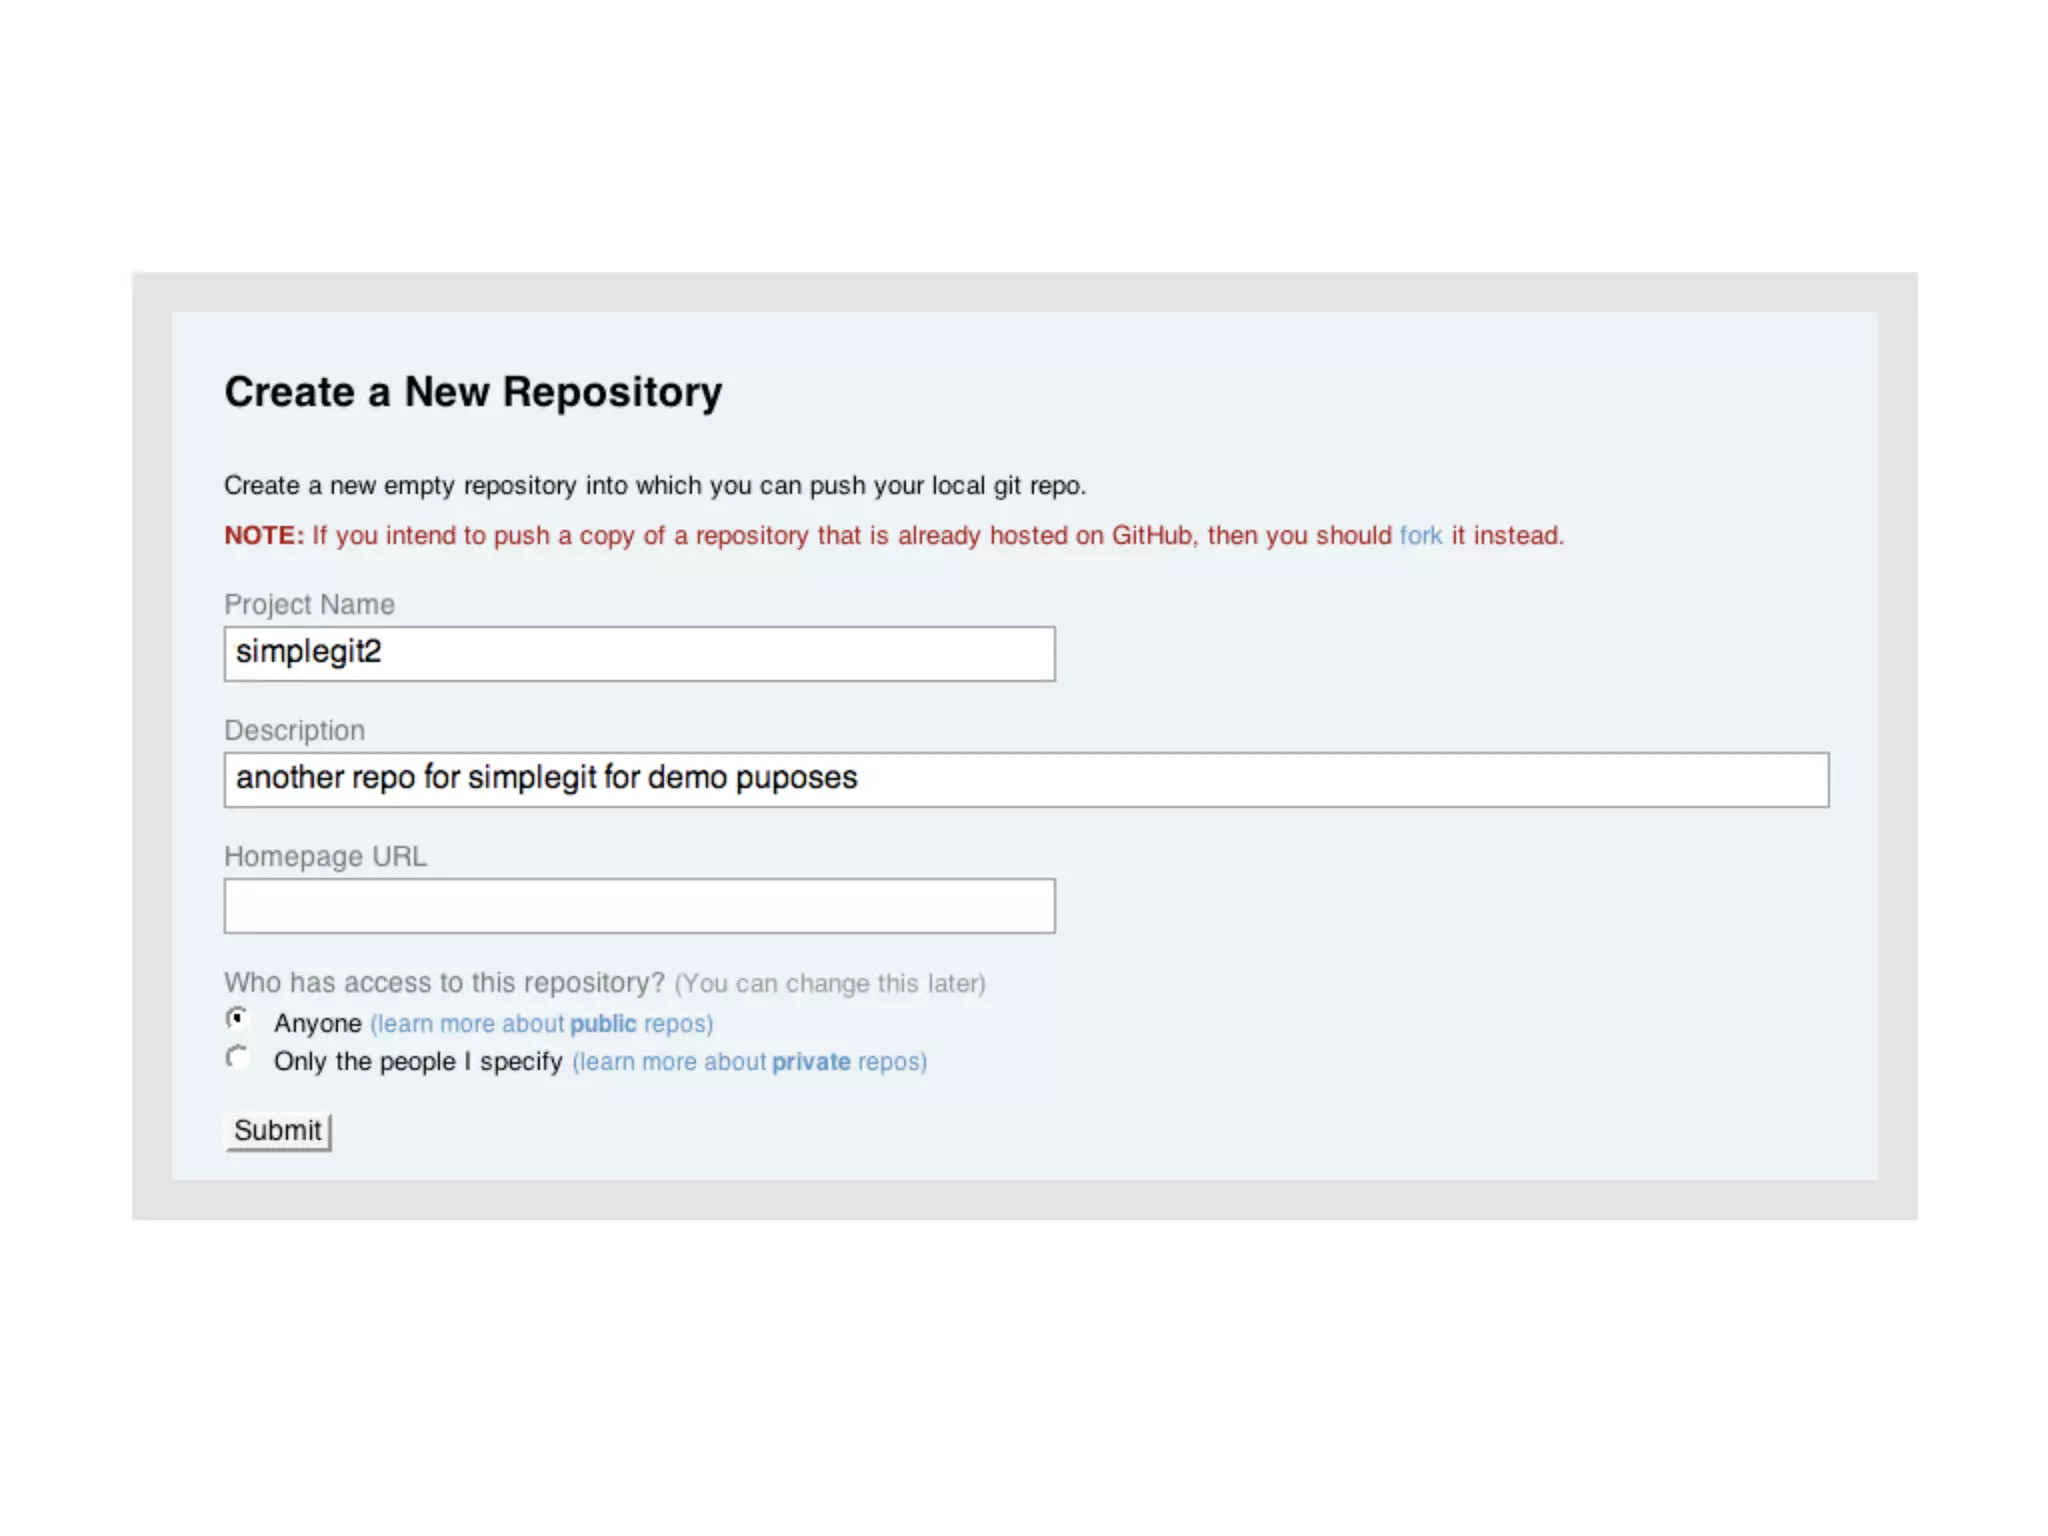Click the Description label
Image resolution: width=2048 pixels, height=1536 pixels.
click(294, 731)
